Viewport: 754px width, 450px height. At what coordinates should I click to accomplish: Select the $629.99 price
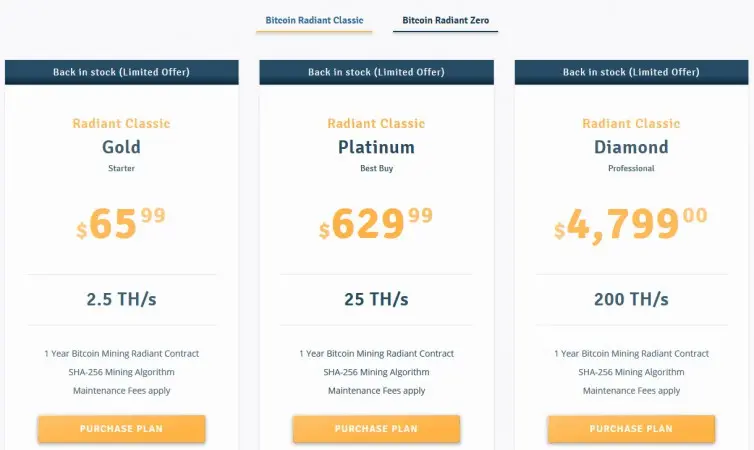point(376,224)
